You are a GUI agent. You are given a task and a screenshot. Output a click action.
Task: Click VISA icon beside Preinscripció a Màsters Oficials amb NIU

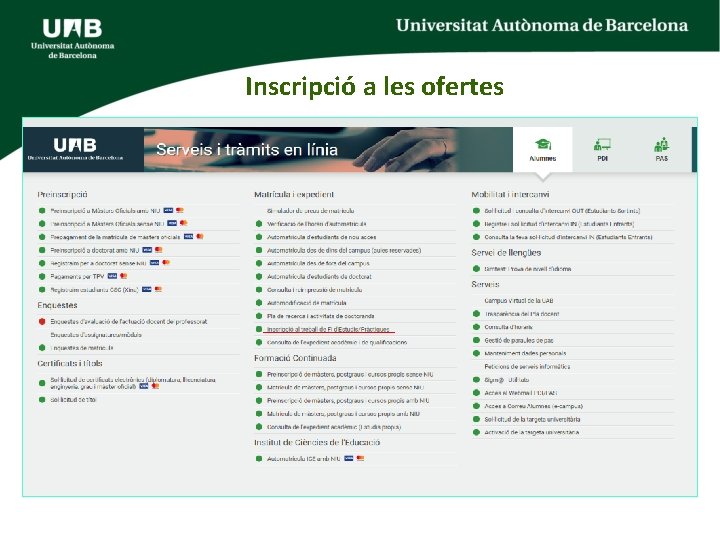(168, 210)
